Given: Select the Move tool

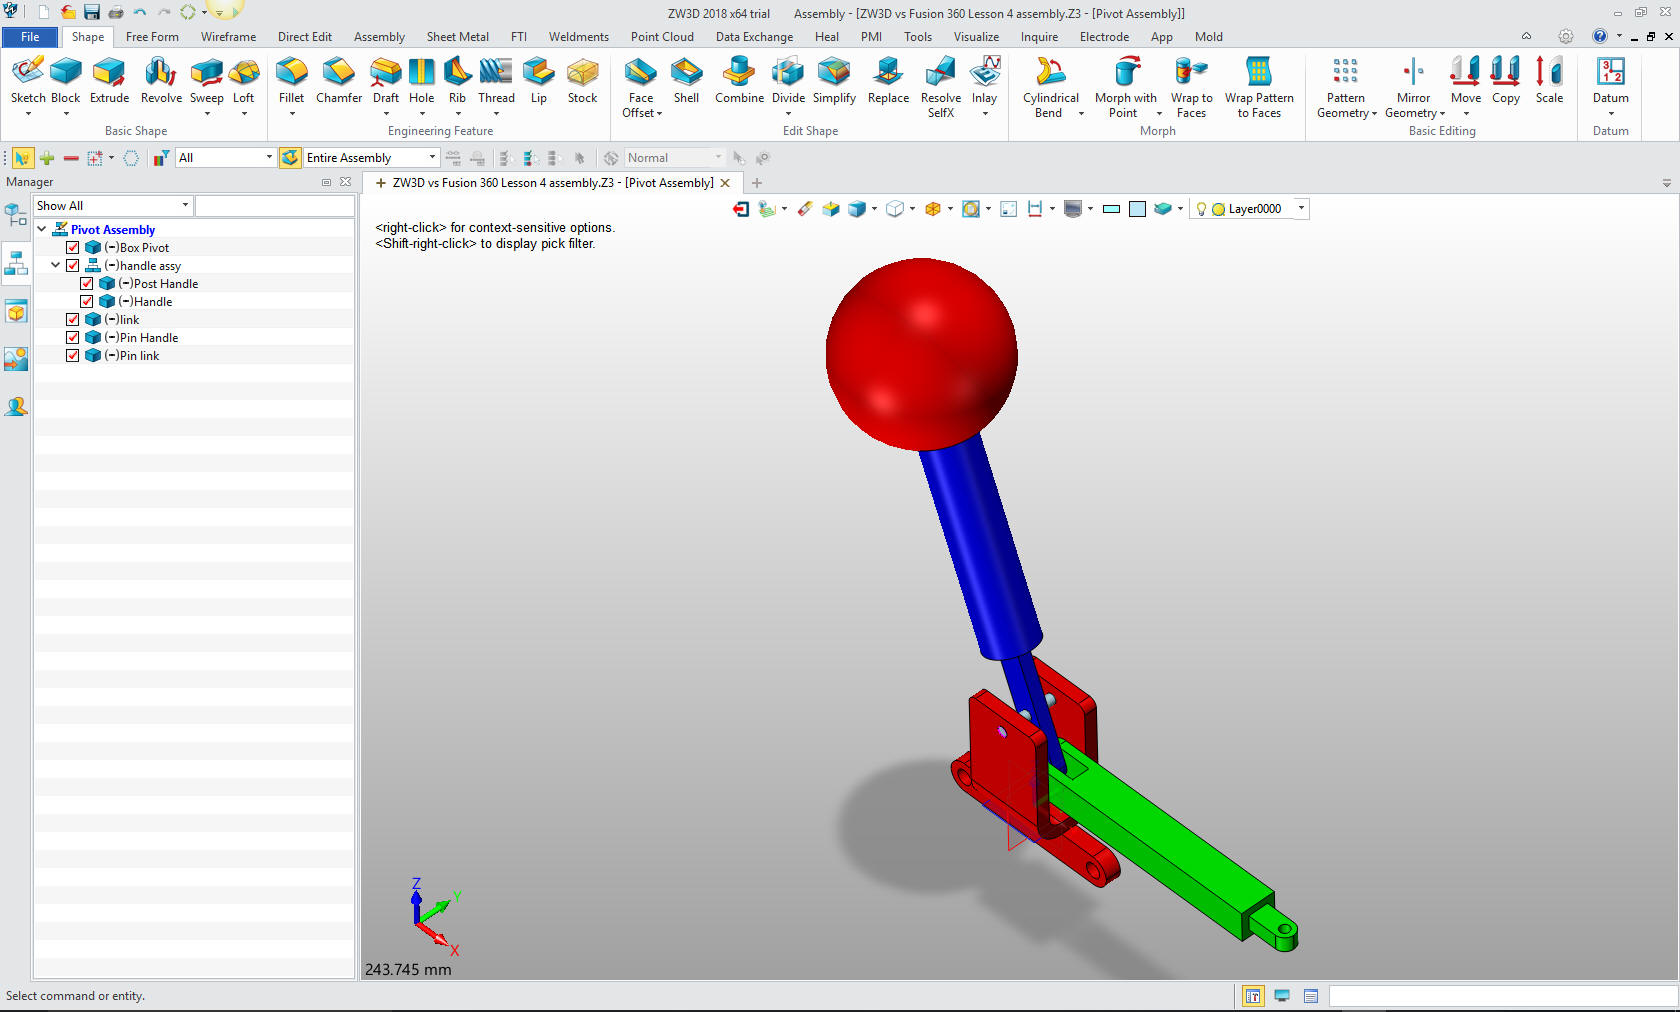Looking at the screenshot, I should click(x=1465, y=80).
